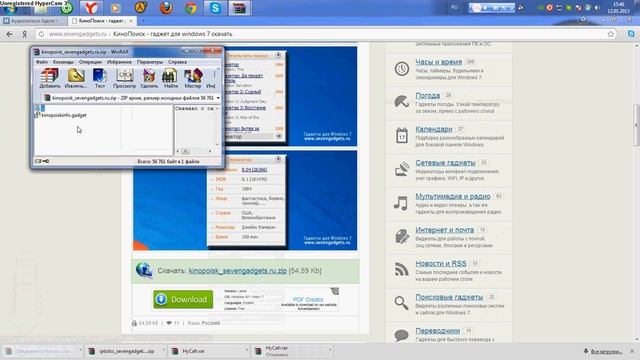The image size is (640, 360).
Task: Switch to the first browser tab
Action: pyautogui.click(x=33, y=20)
